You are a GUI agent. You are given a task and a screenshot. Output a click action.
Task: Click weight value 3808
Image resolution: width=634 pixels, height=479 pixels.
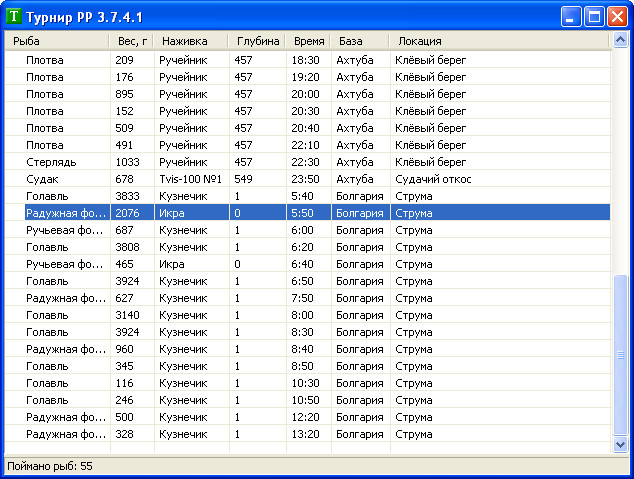127,247
